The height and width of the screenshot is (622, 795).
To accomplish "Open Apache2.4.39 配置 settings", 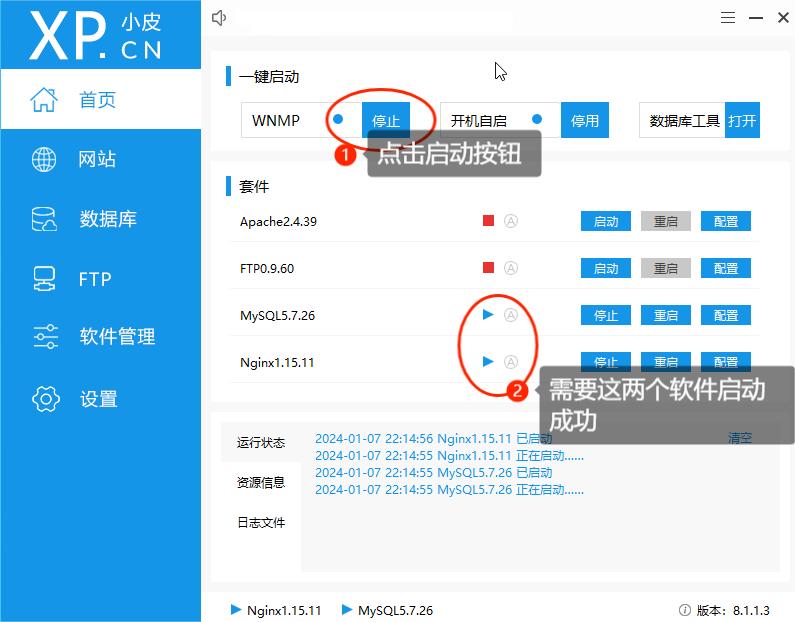I will tap(726, 222).
